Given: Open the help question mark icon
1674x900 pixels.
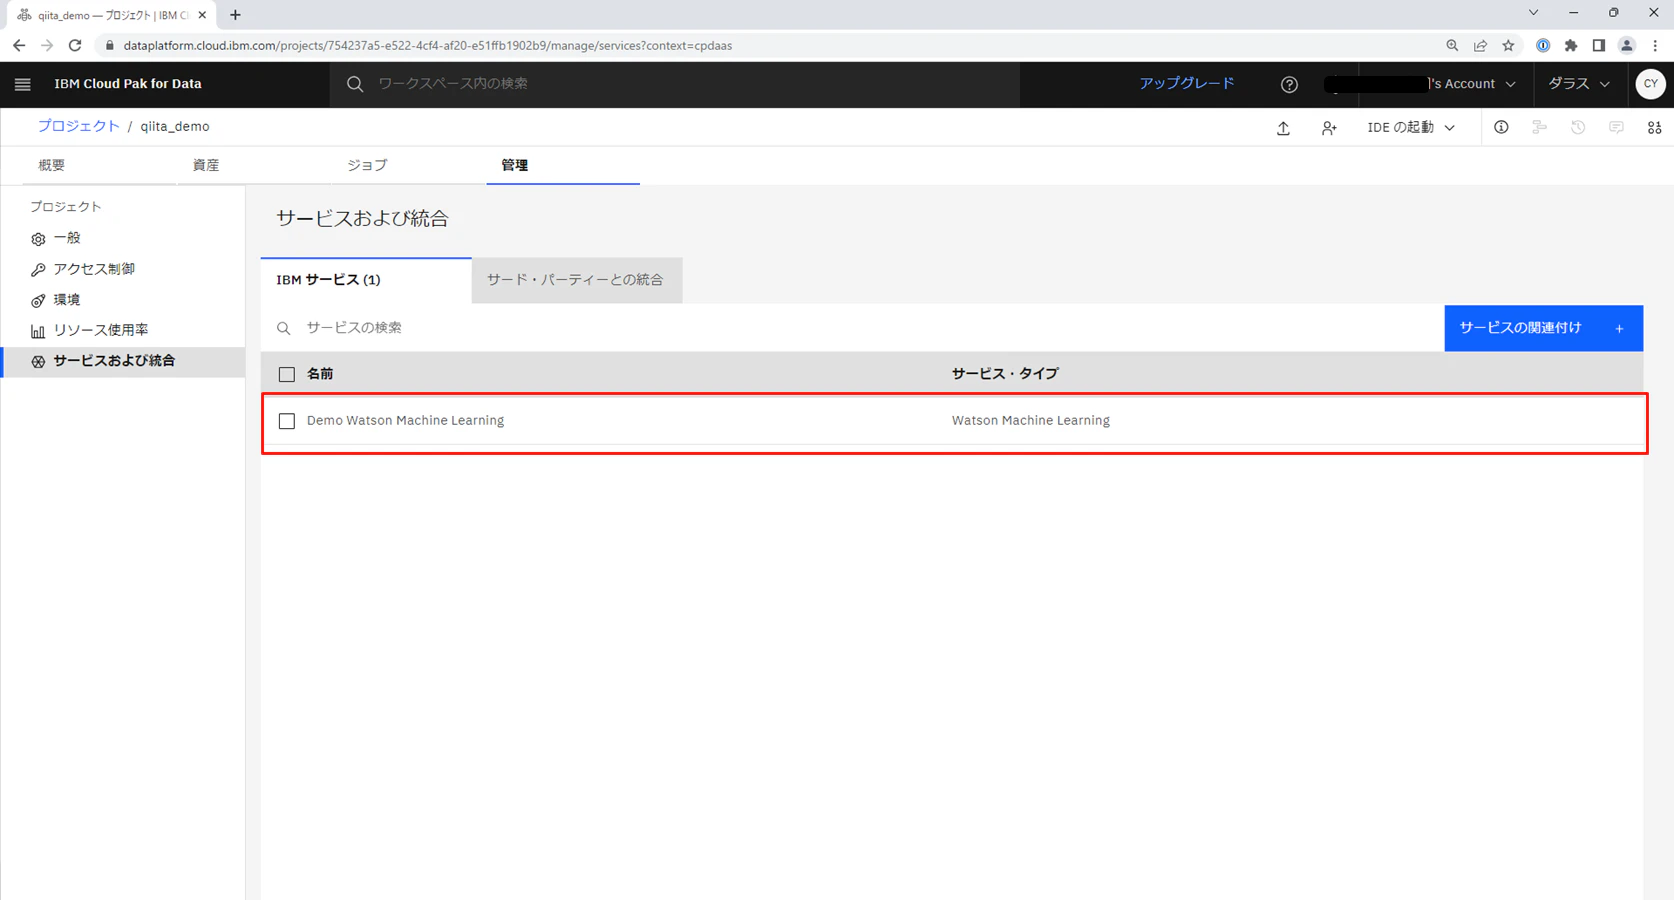Looking at the screenshot, I should [x=1289, y=85].
